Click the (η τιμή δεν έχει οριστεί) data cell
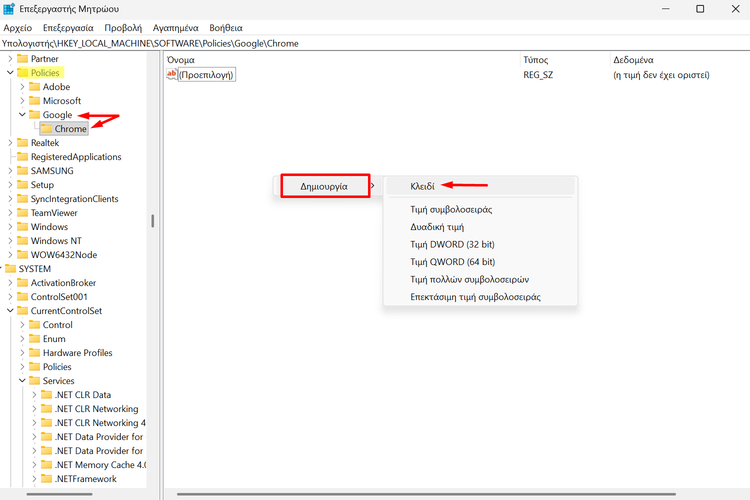Viewport: 750px width, 500px height. [661, 75]
